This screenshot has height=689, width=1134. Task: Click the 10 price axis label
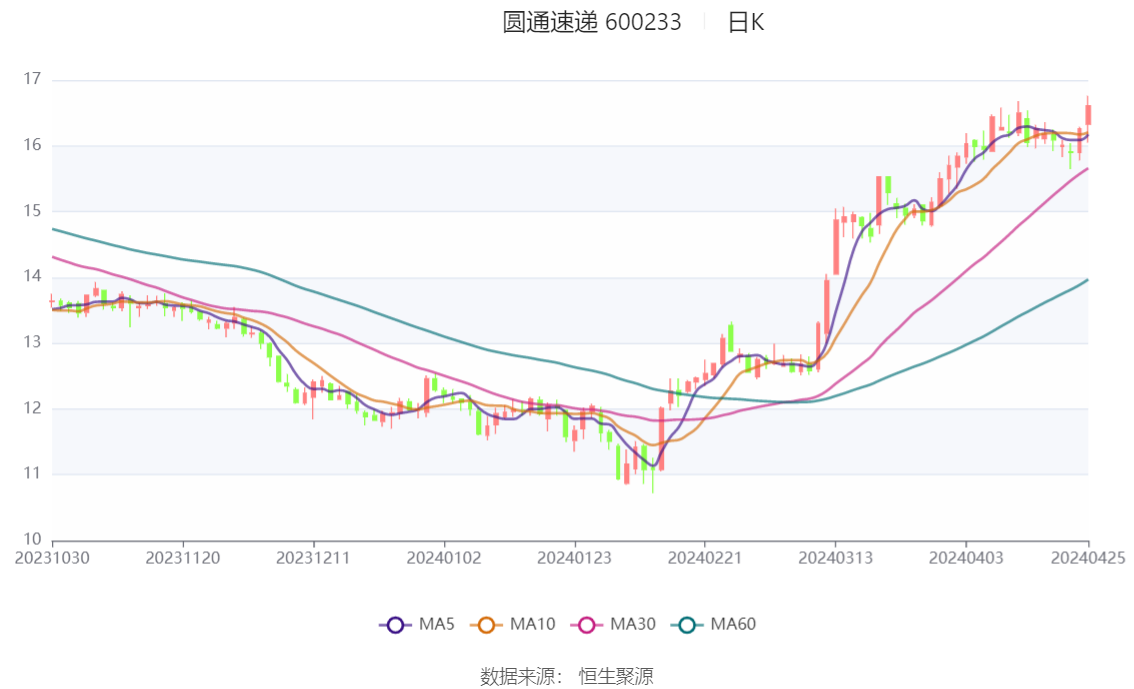pos(32,539)
